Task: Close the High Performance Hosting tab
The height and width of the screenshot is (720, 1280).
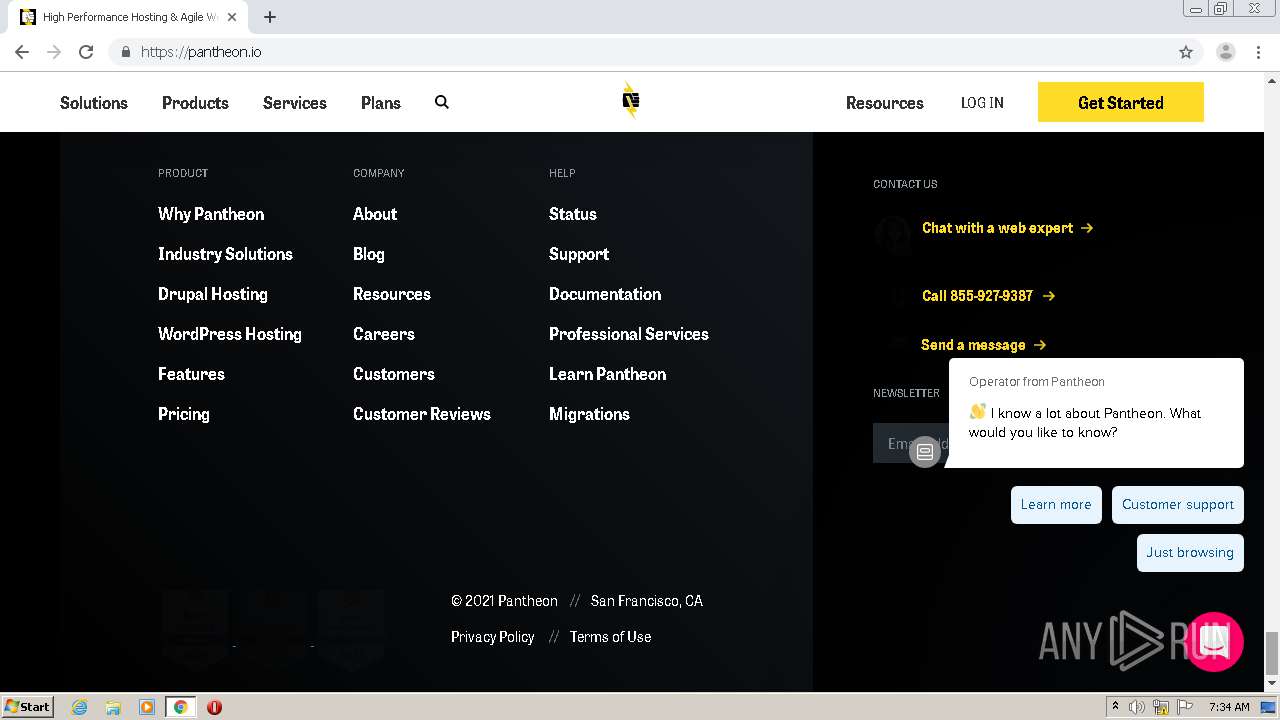Action: click(x=232, y=17)
